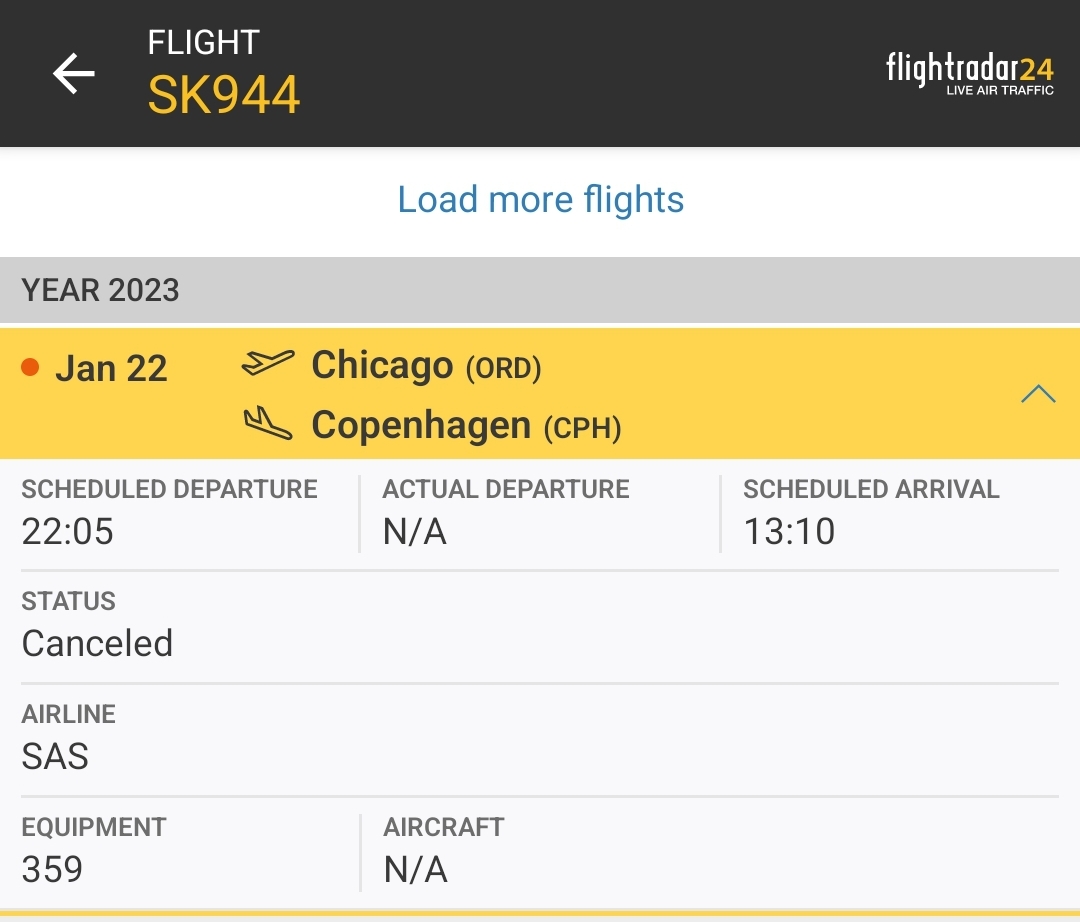Click the YEAR 2023 section header
This screenshot has height=922, width=1080.
(x=100, y=290)
